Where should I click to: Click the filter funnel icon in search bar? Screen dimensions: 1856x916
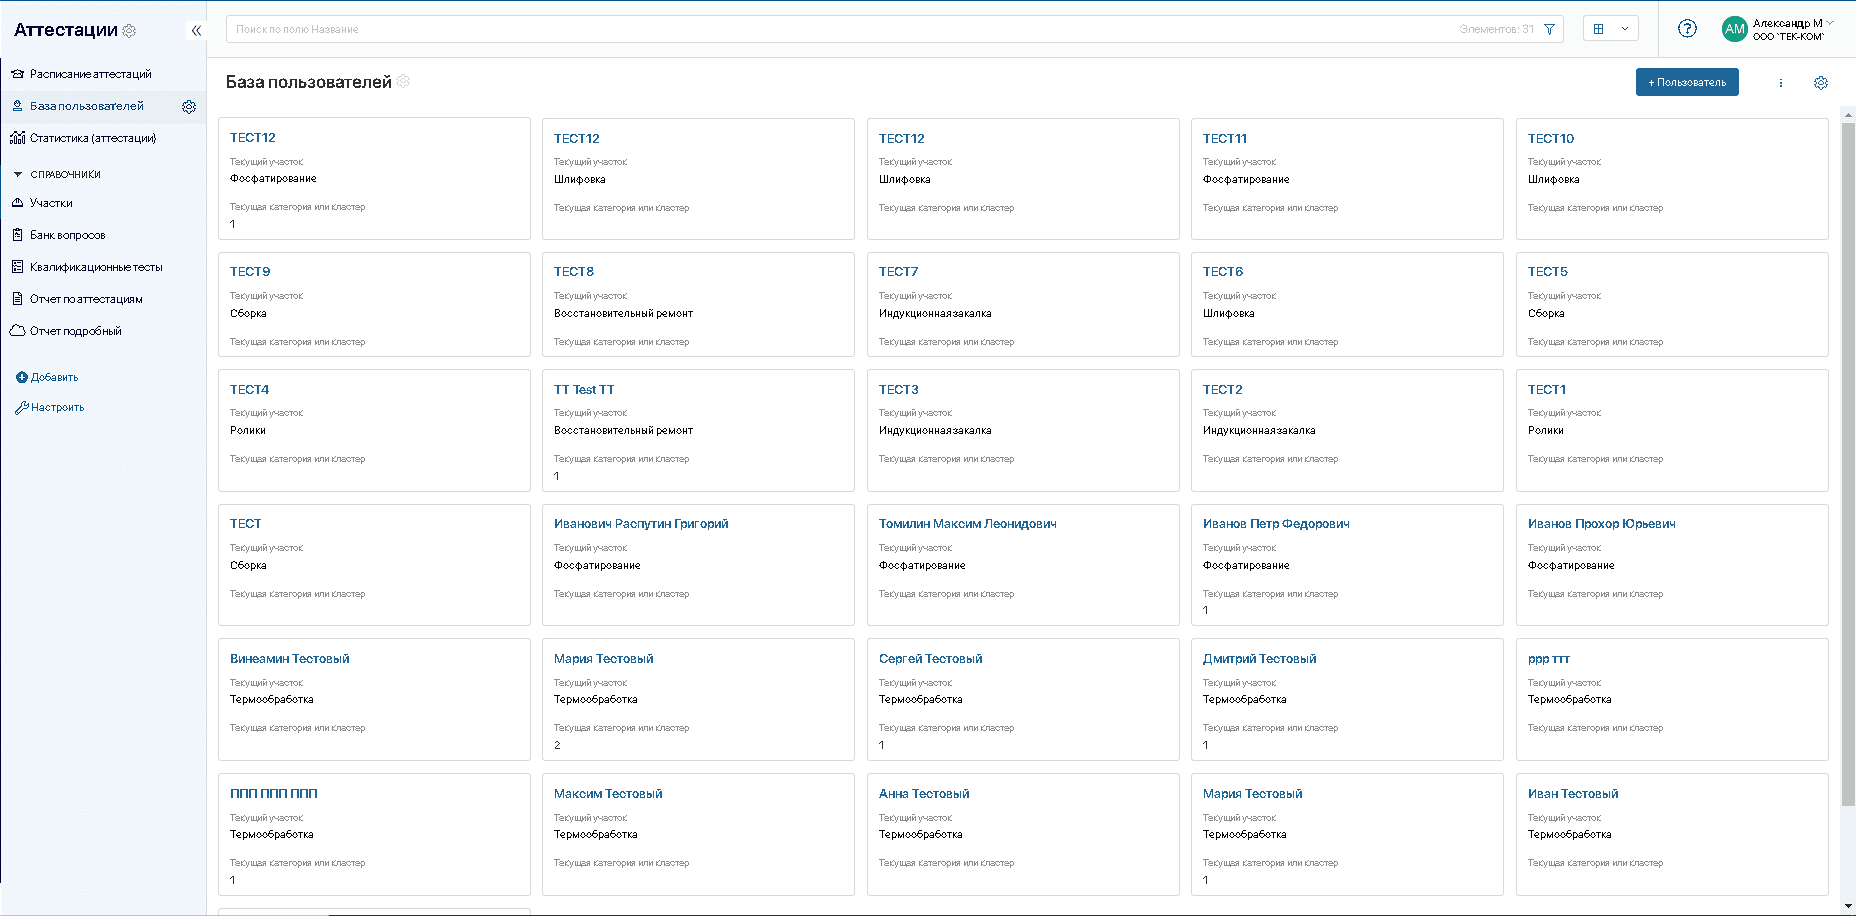tap(1549, 29)
